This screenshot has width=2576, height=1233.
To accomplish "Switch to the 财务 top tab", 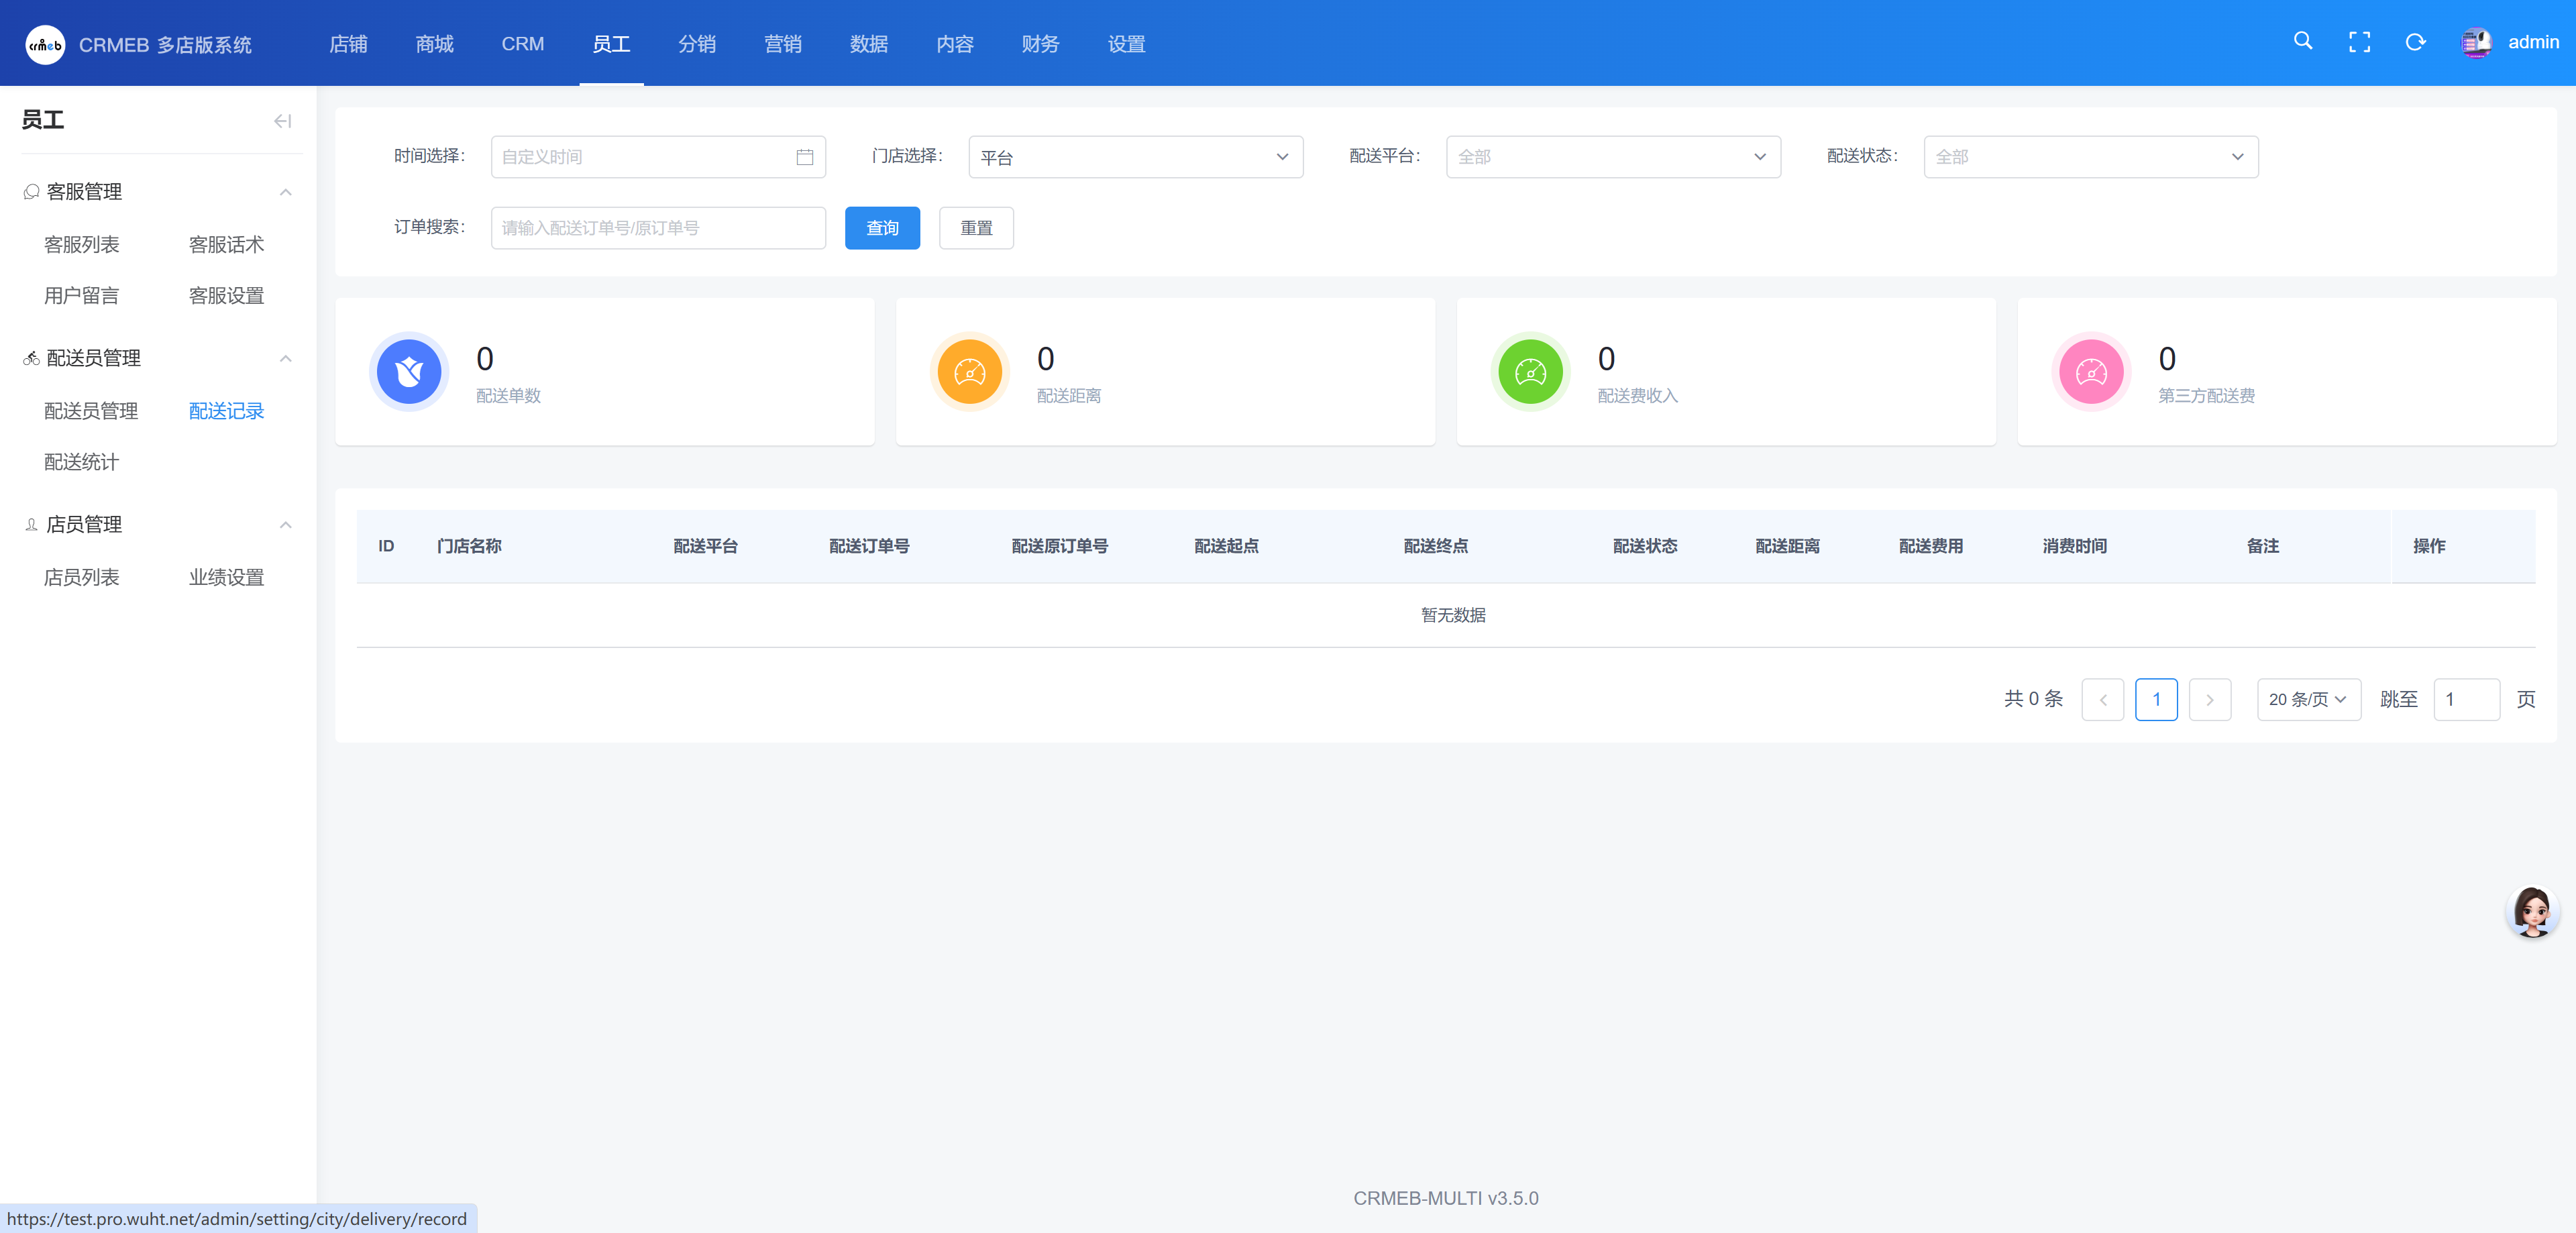I will click(x=1040, y=44).
